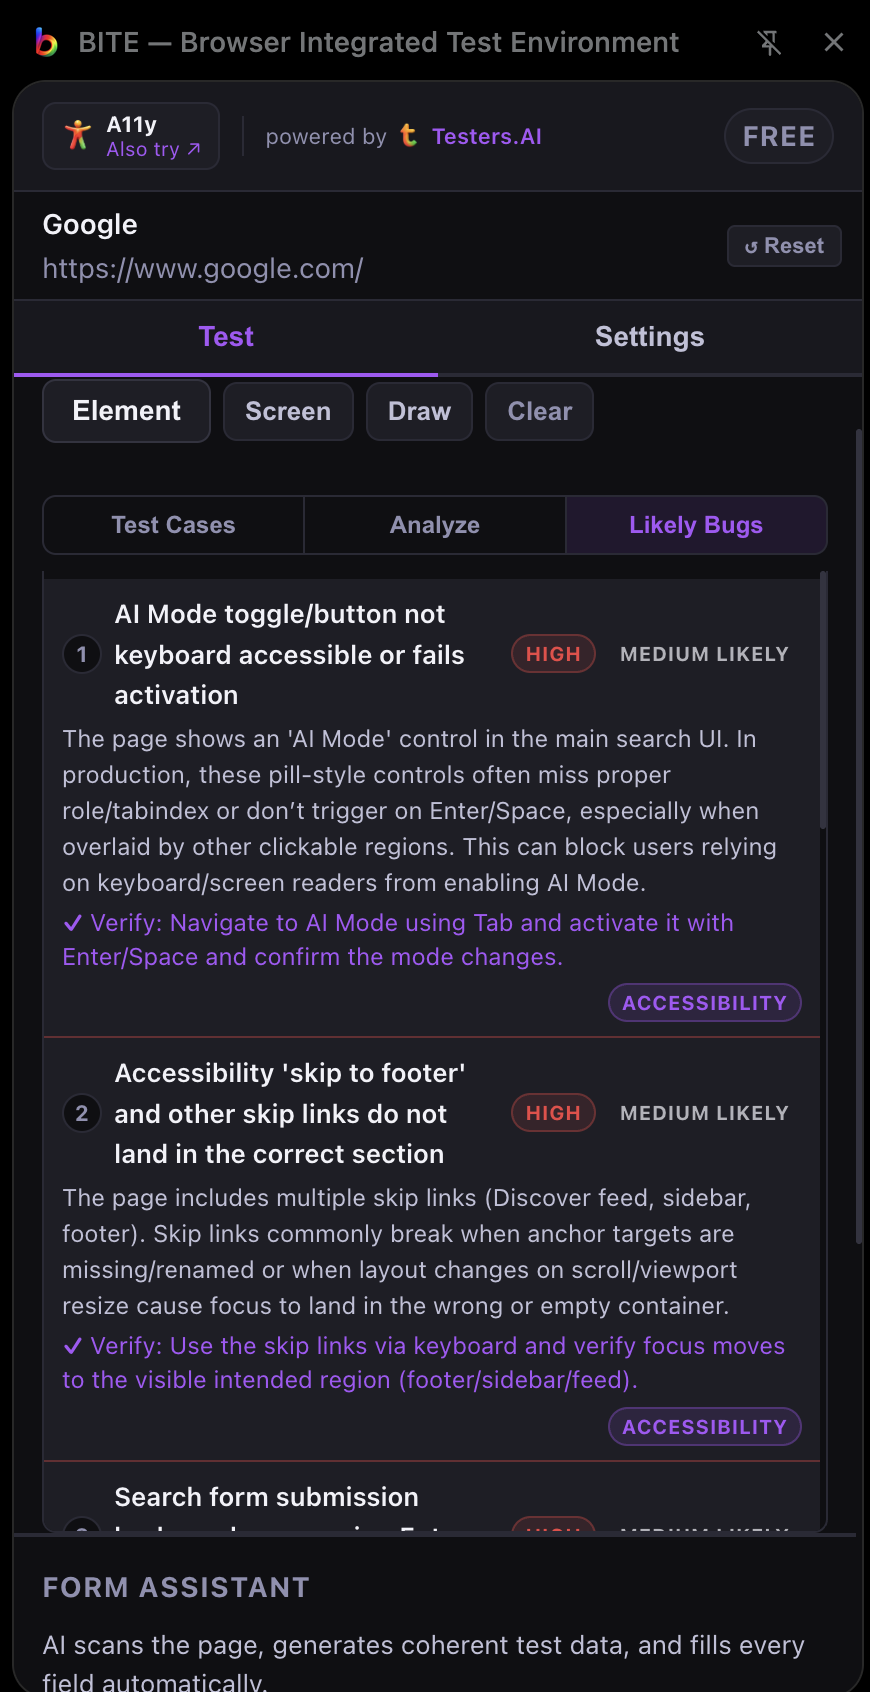Open the Test Cases tab
The width and height of the screenshot is (870, 1692).
(x=172, y=524)
